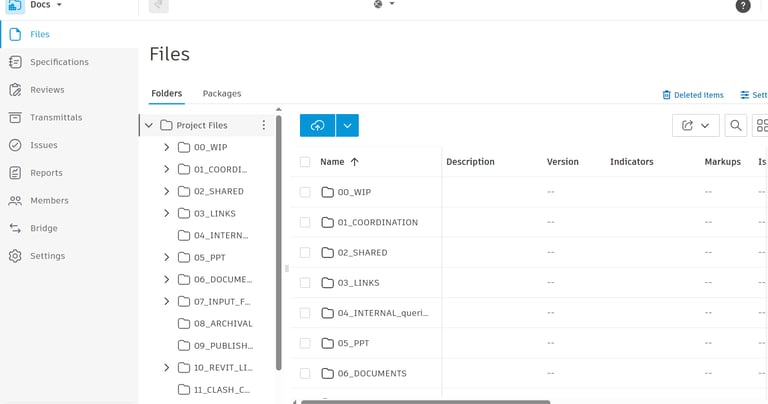Open the 01_COORDINATION folder in list
This screenshot has width=768, height=404.
(377, 222)
